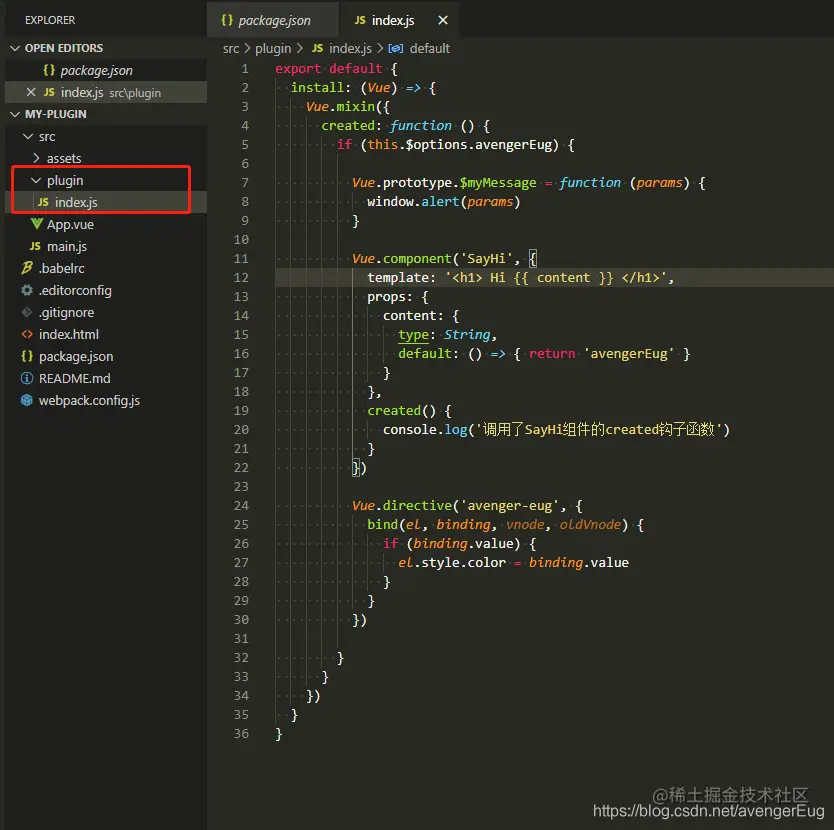Click the default symbol breadcrumb
The width and height of the screenshot is (834, 830).
pyautogui.click(x=430, y=49)
